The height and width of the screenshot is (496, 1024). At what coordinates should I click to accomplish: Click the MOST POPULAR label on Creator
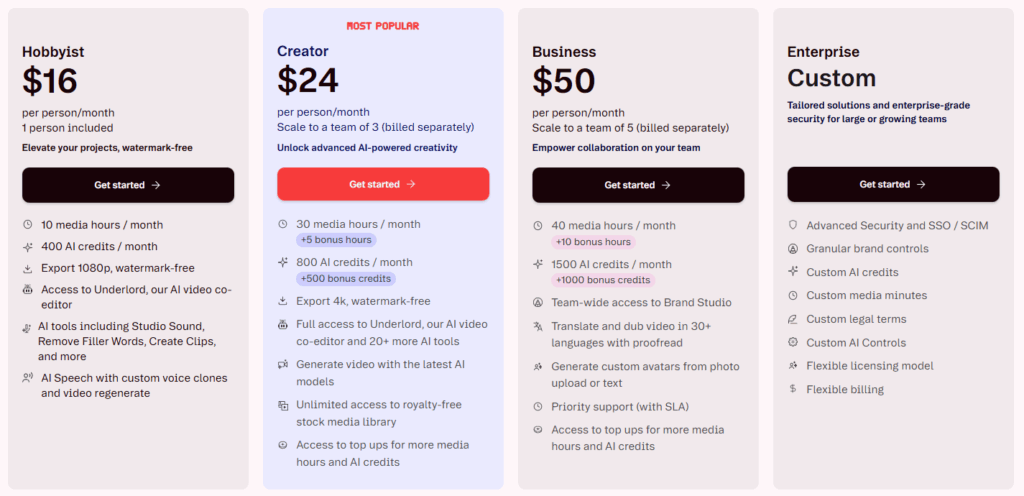[383, 26]
